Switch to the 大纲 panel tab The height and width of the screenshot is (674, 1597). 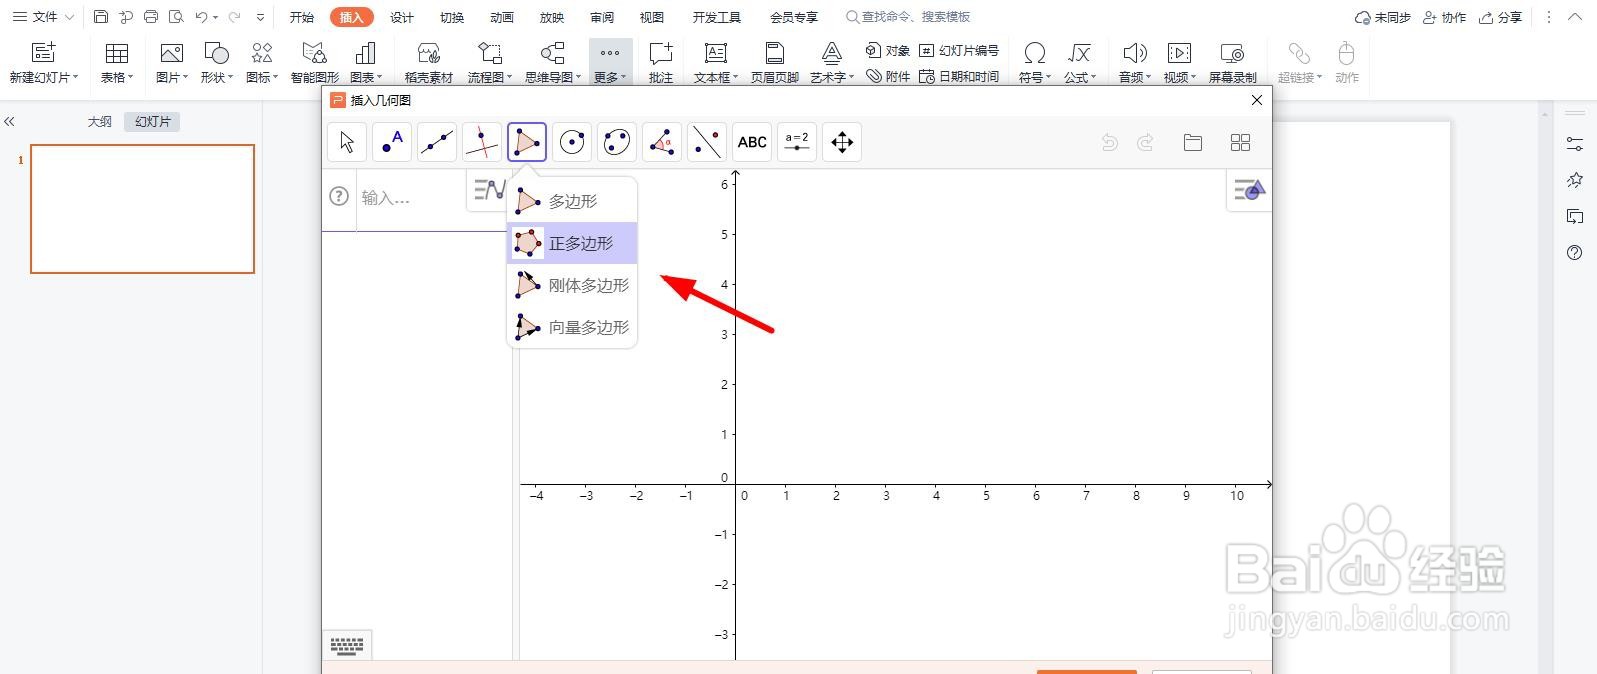coord(100,121)
